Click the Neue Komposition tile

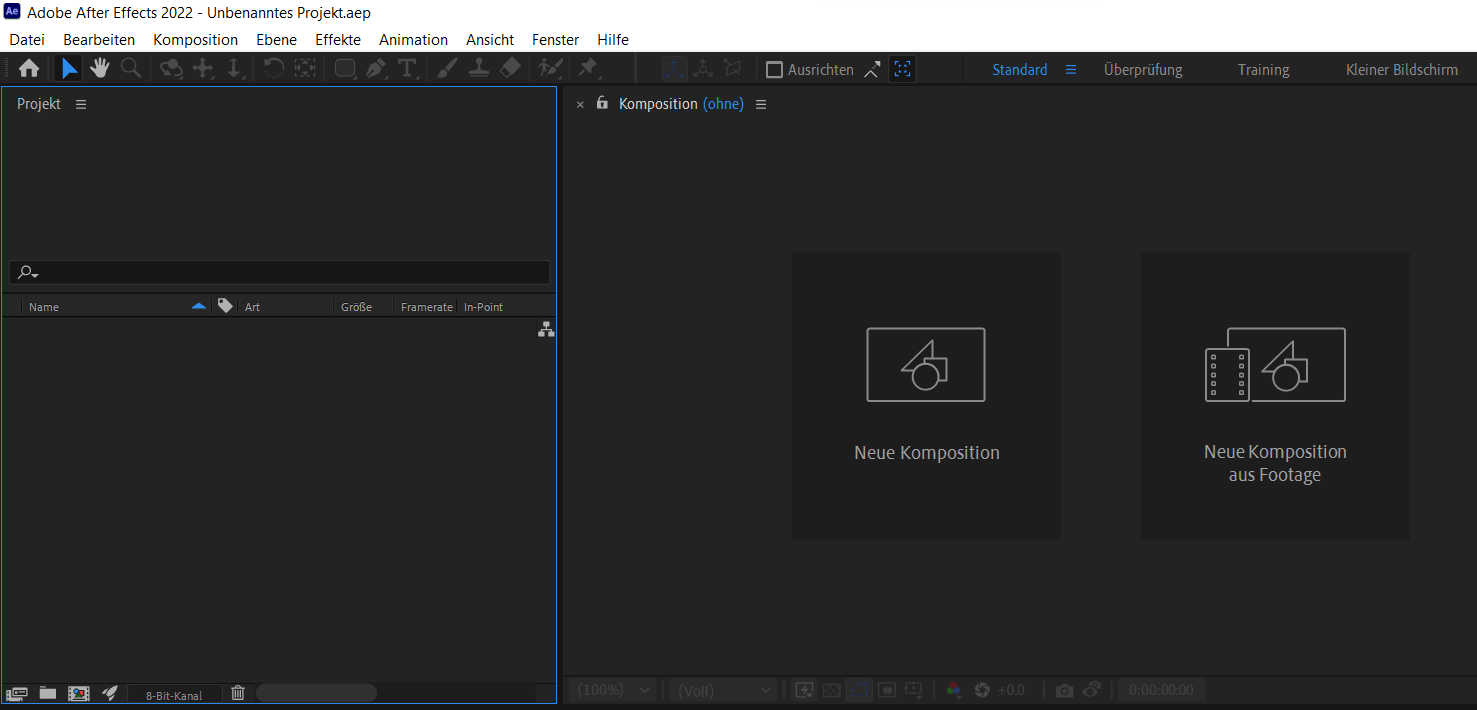point(926,396)
